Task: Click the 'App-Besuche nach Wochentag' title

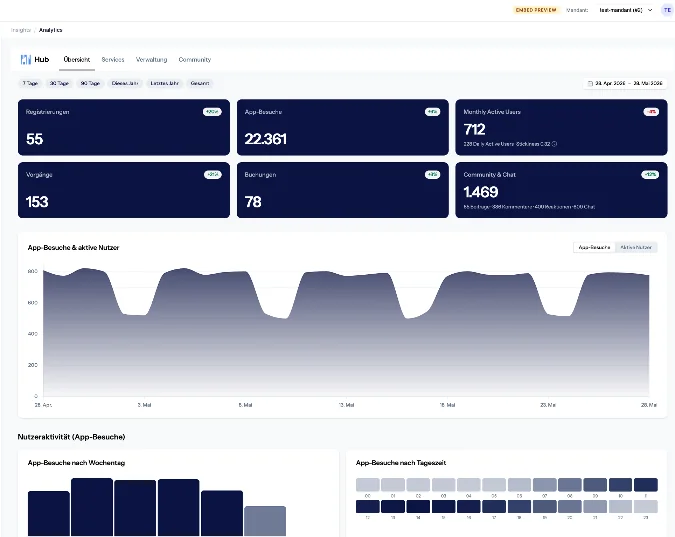Action: (76, 463)
